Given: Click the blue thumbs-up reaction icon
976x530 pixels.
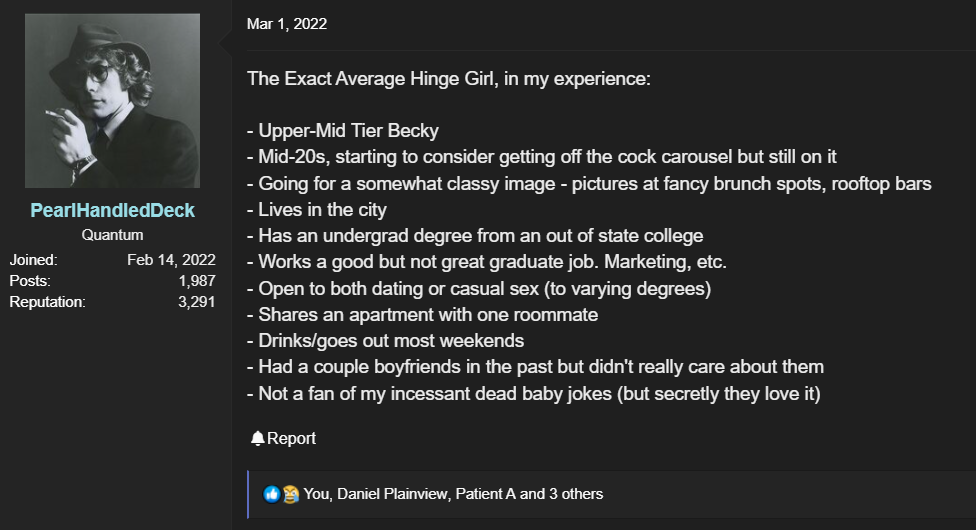Looking at the screenshot, I should point(272,494).
